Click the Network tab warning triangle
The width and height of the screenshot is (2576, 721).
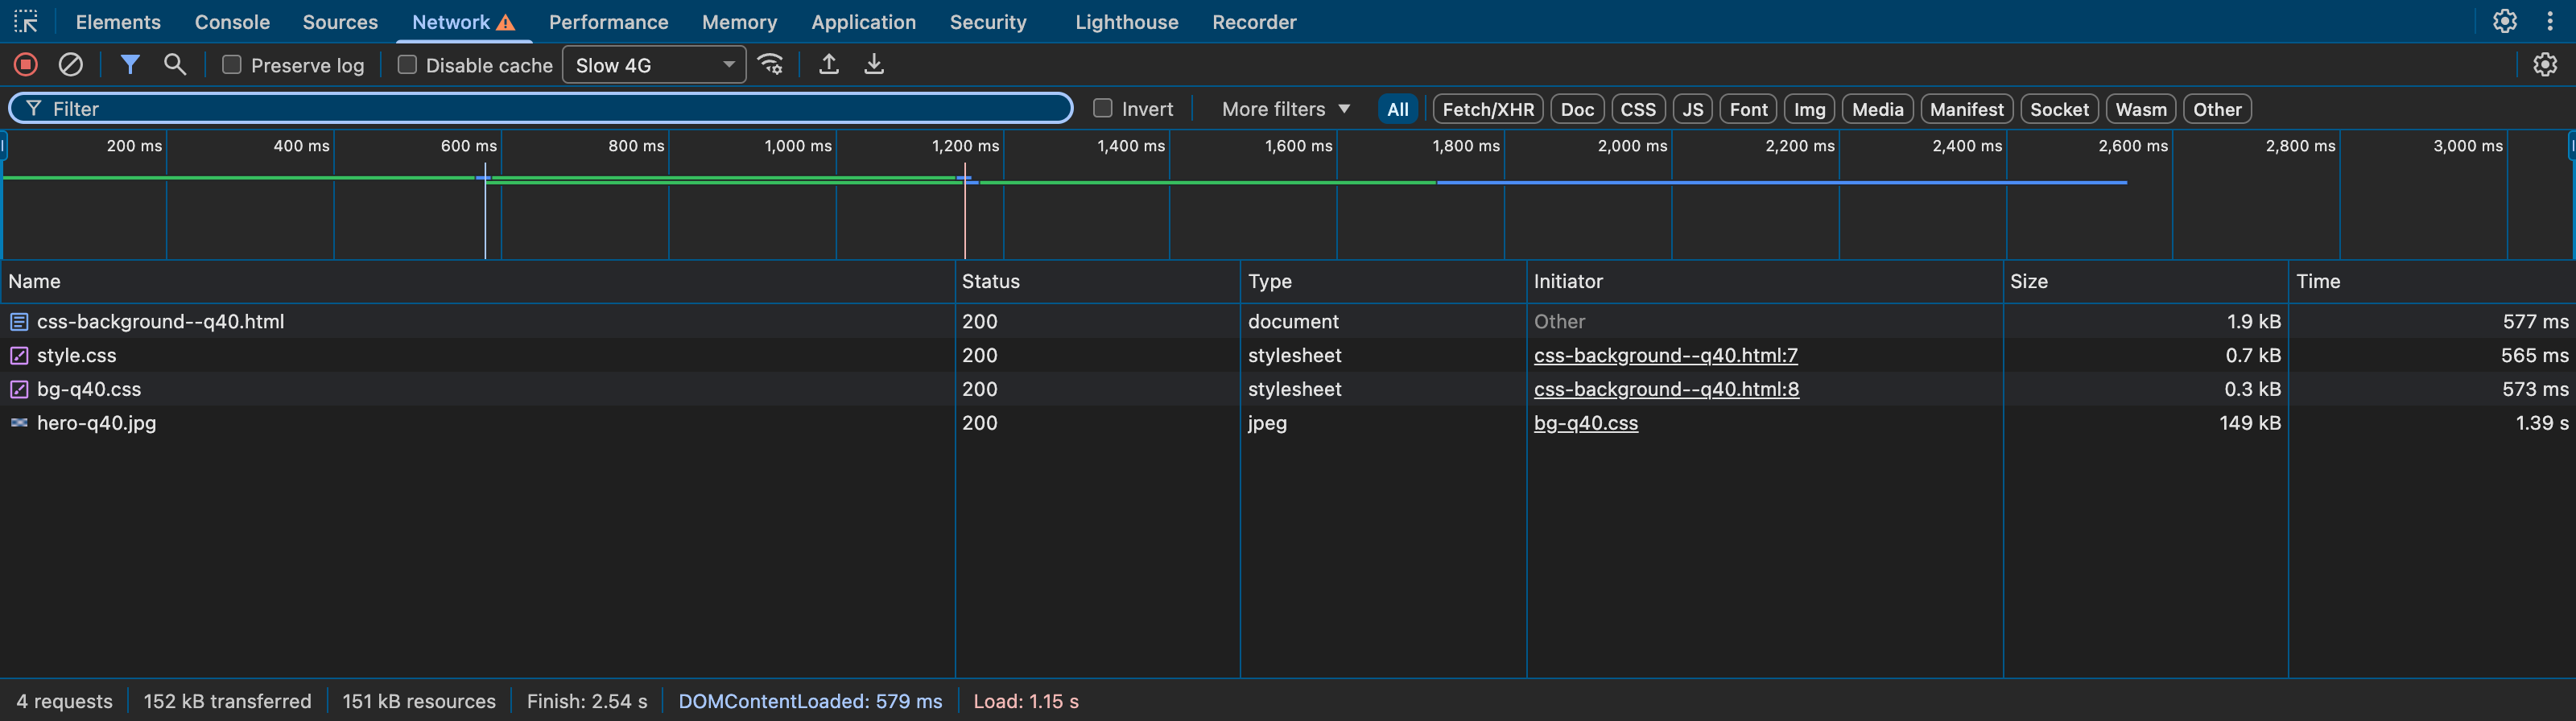[506, 22]
